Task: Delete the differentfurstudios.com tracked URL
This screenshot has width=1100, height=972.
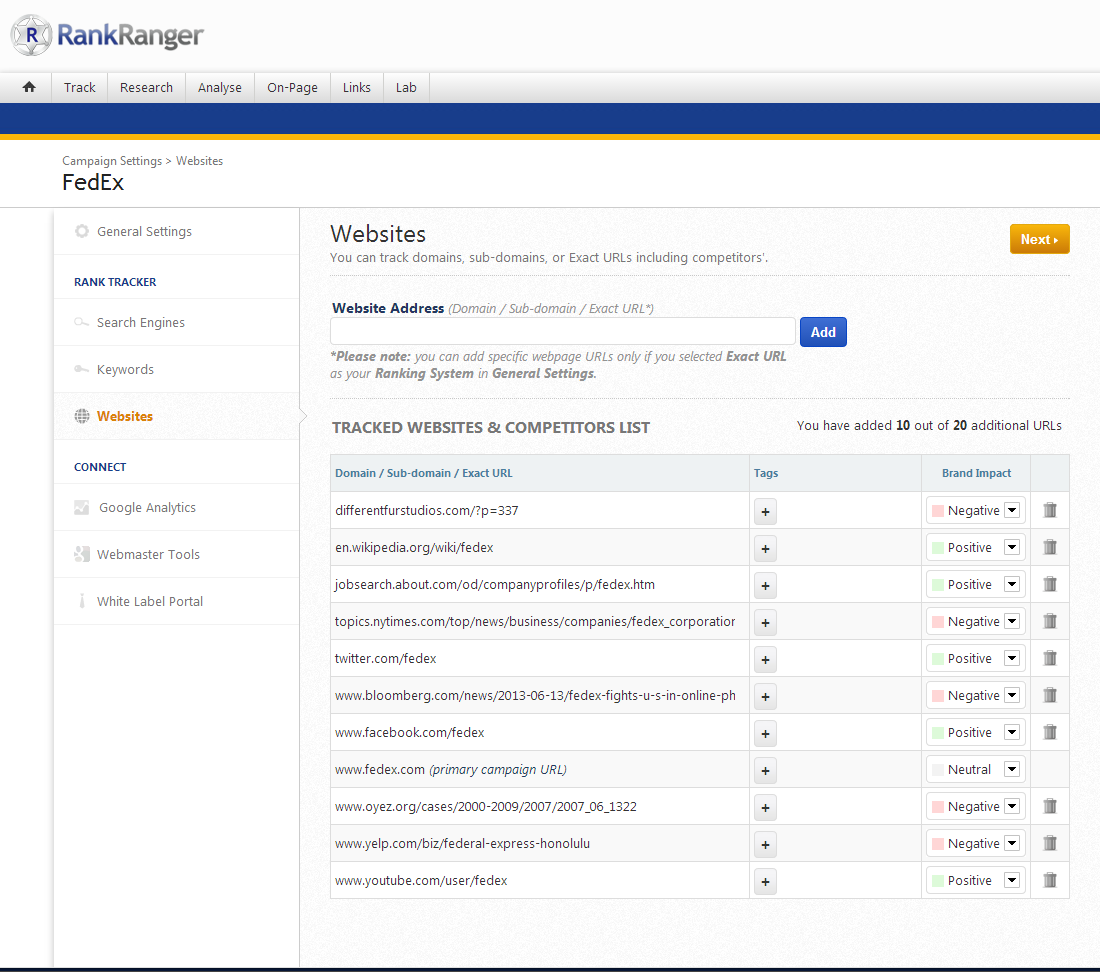Action: tap(1049, 510)
